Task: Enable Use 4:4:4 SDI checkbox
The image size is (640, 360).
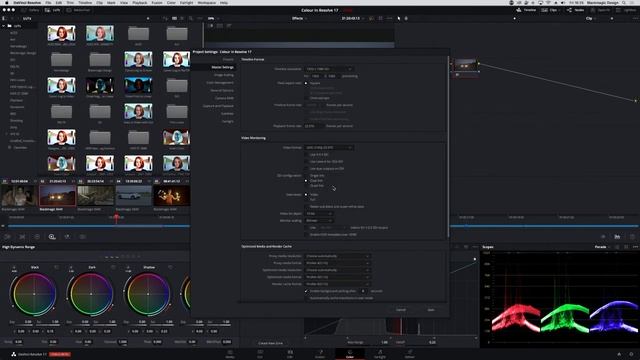Action: 306,155
